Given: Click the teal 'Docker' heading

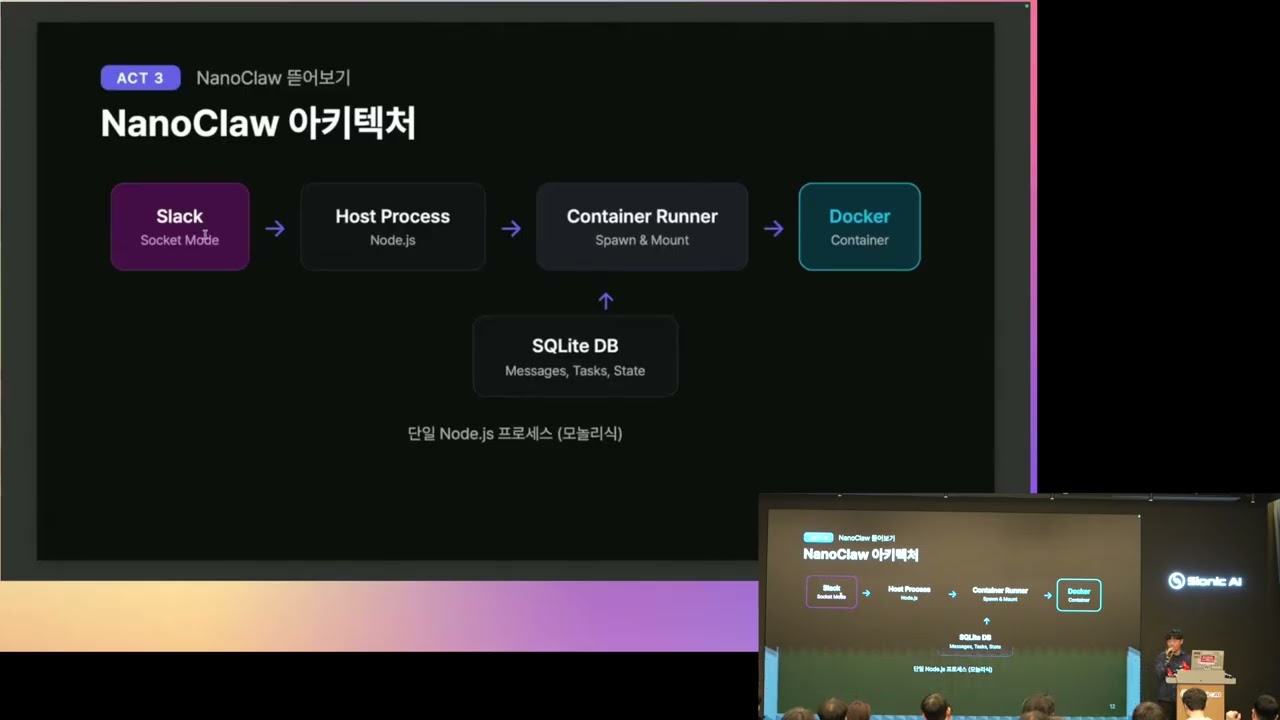Looking at the screenshot, I should tap(859, 216).
